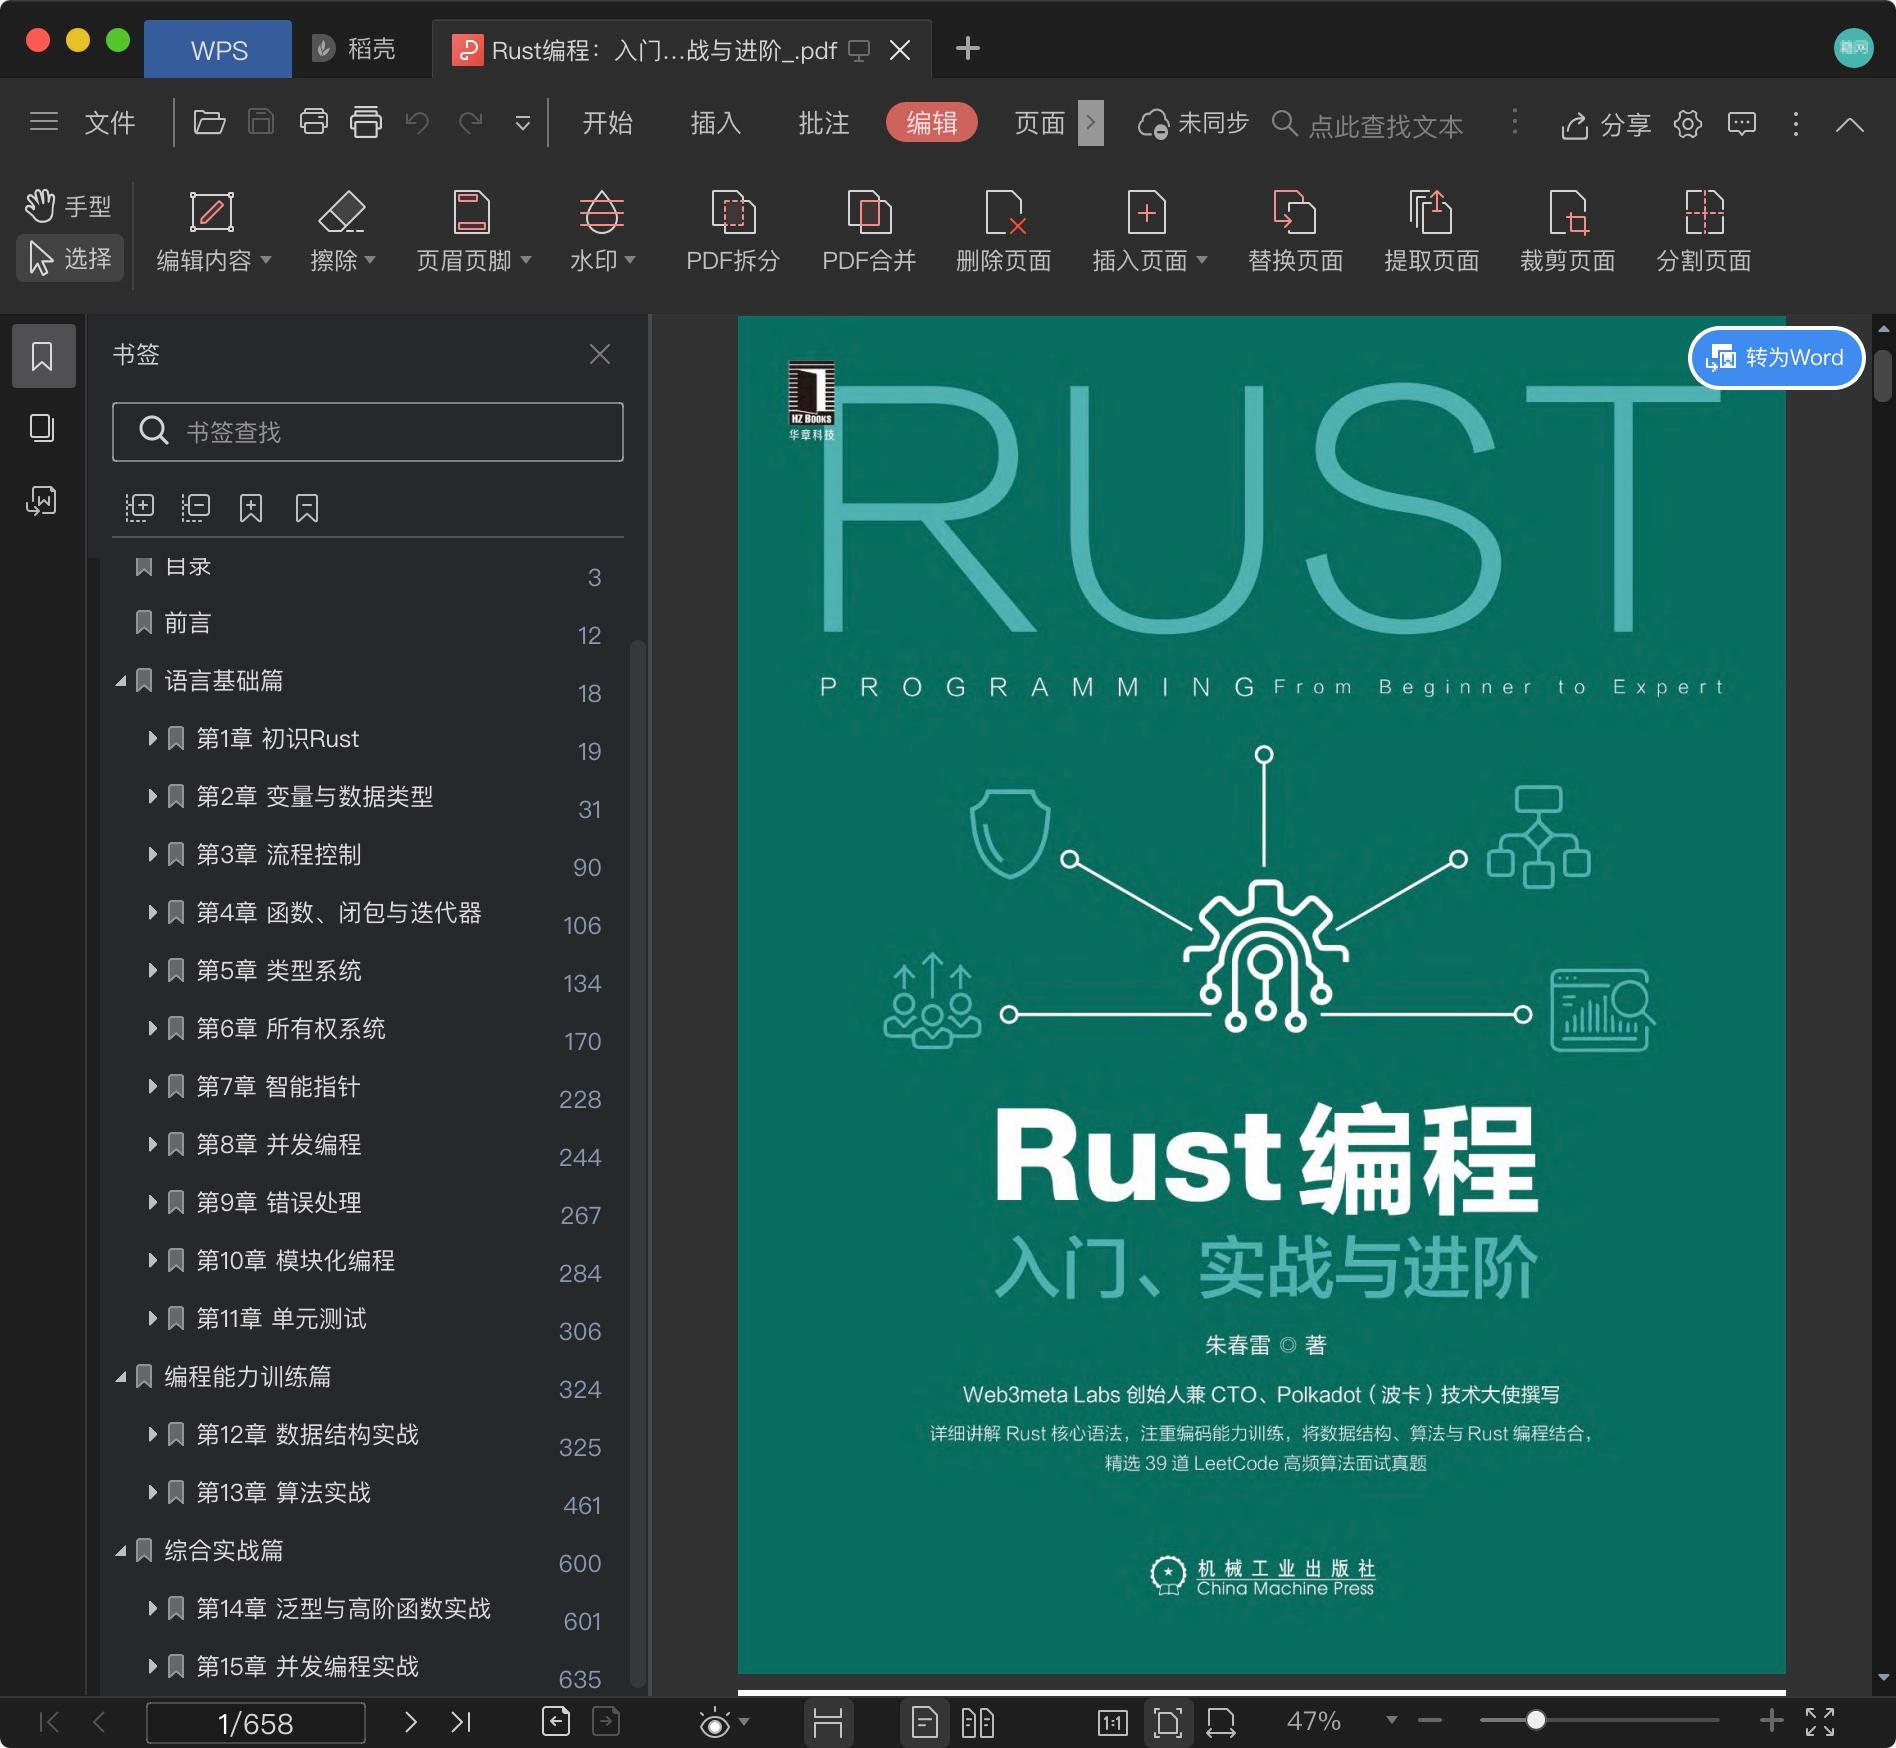Open the bookmark panel sidebar icon
Screen dimensions: 1896x1748
coord(43,356)
